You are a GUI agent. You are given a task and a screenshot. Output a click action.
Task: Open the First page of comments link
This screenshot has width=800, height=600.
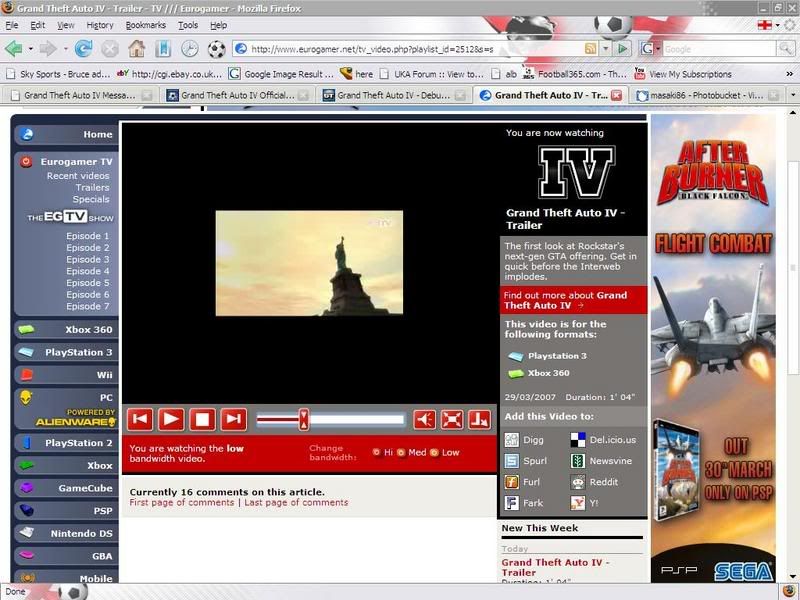point(182,503)
